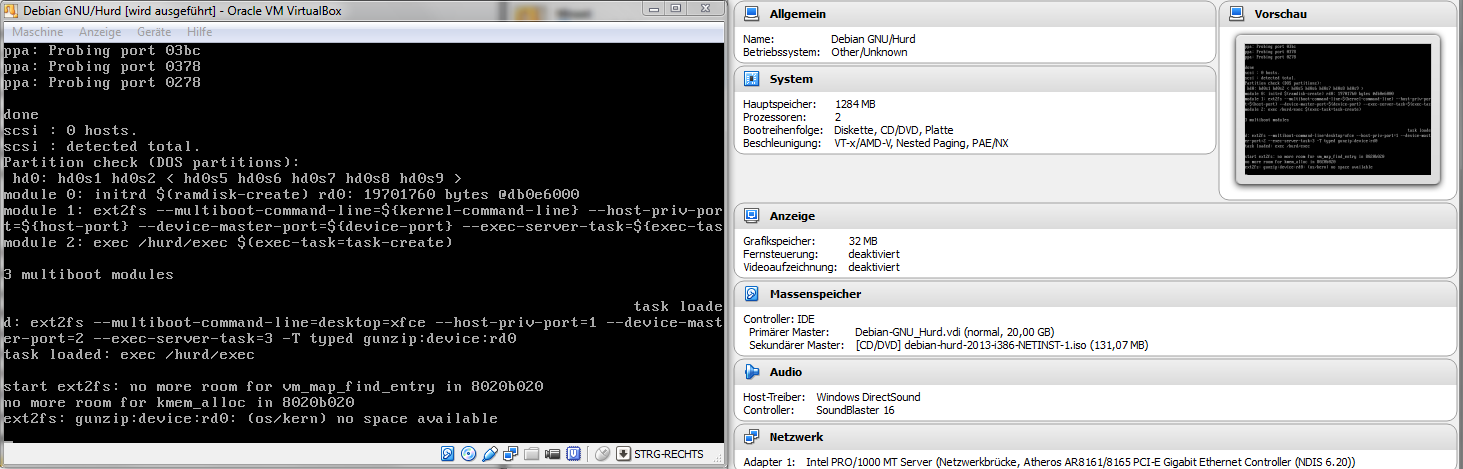Click the console error 'no more room for kmem_alloc'
Image resolution: width=1463 pixels, height=469 pixels.
point(179,402)
